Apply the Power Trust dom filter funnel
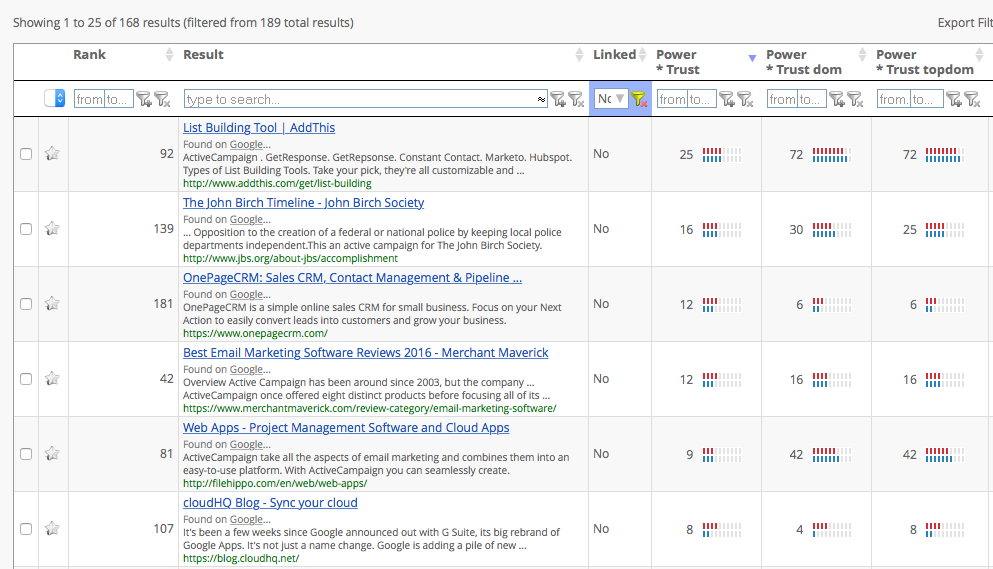993x569 pixels. (x=837, y=99)
